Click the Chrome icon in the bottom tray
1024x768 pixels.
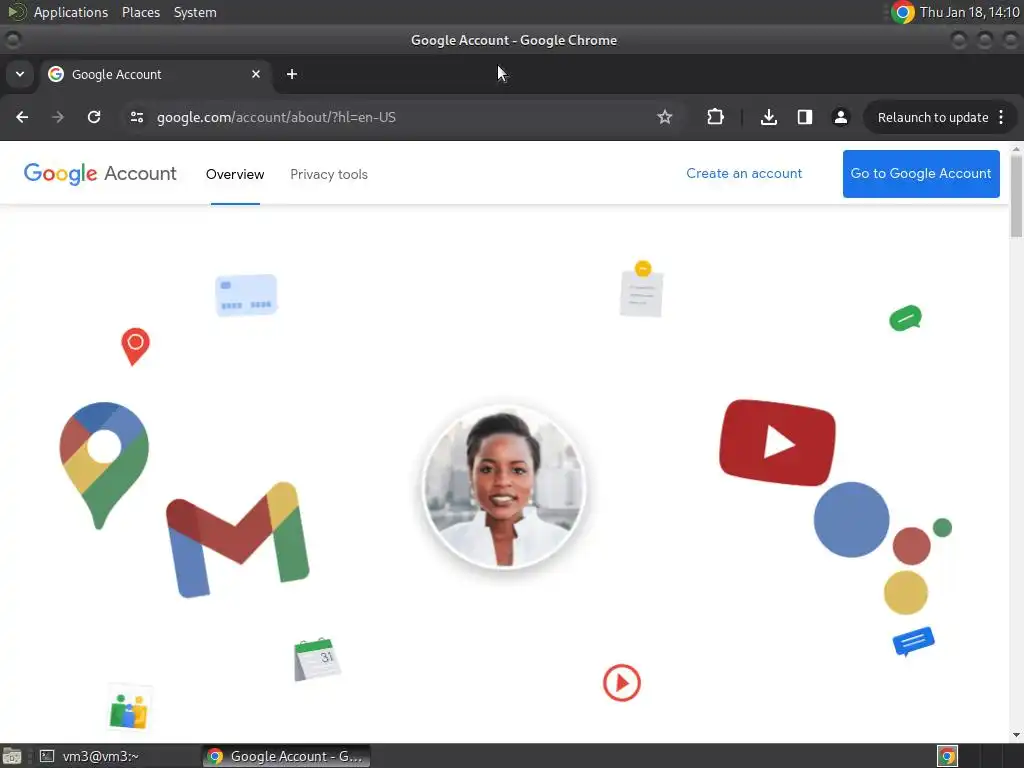(947, 756)
